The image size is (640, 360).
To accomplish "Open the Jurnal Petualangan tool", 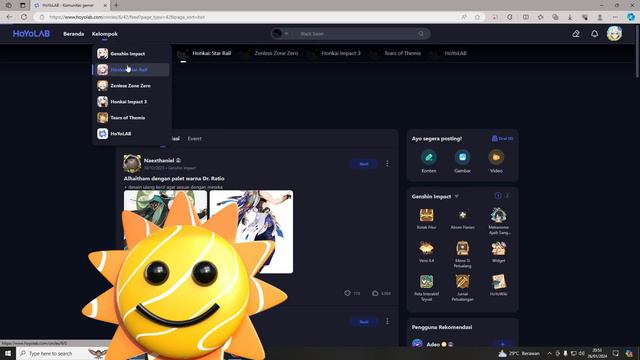I will (x=462, y=288).
